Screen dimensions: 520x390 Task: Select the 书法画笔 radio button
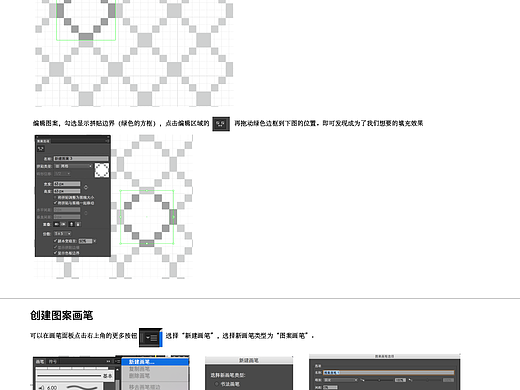216,384
